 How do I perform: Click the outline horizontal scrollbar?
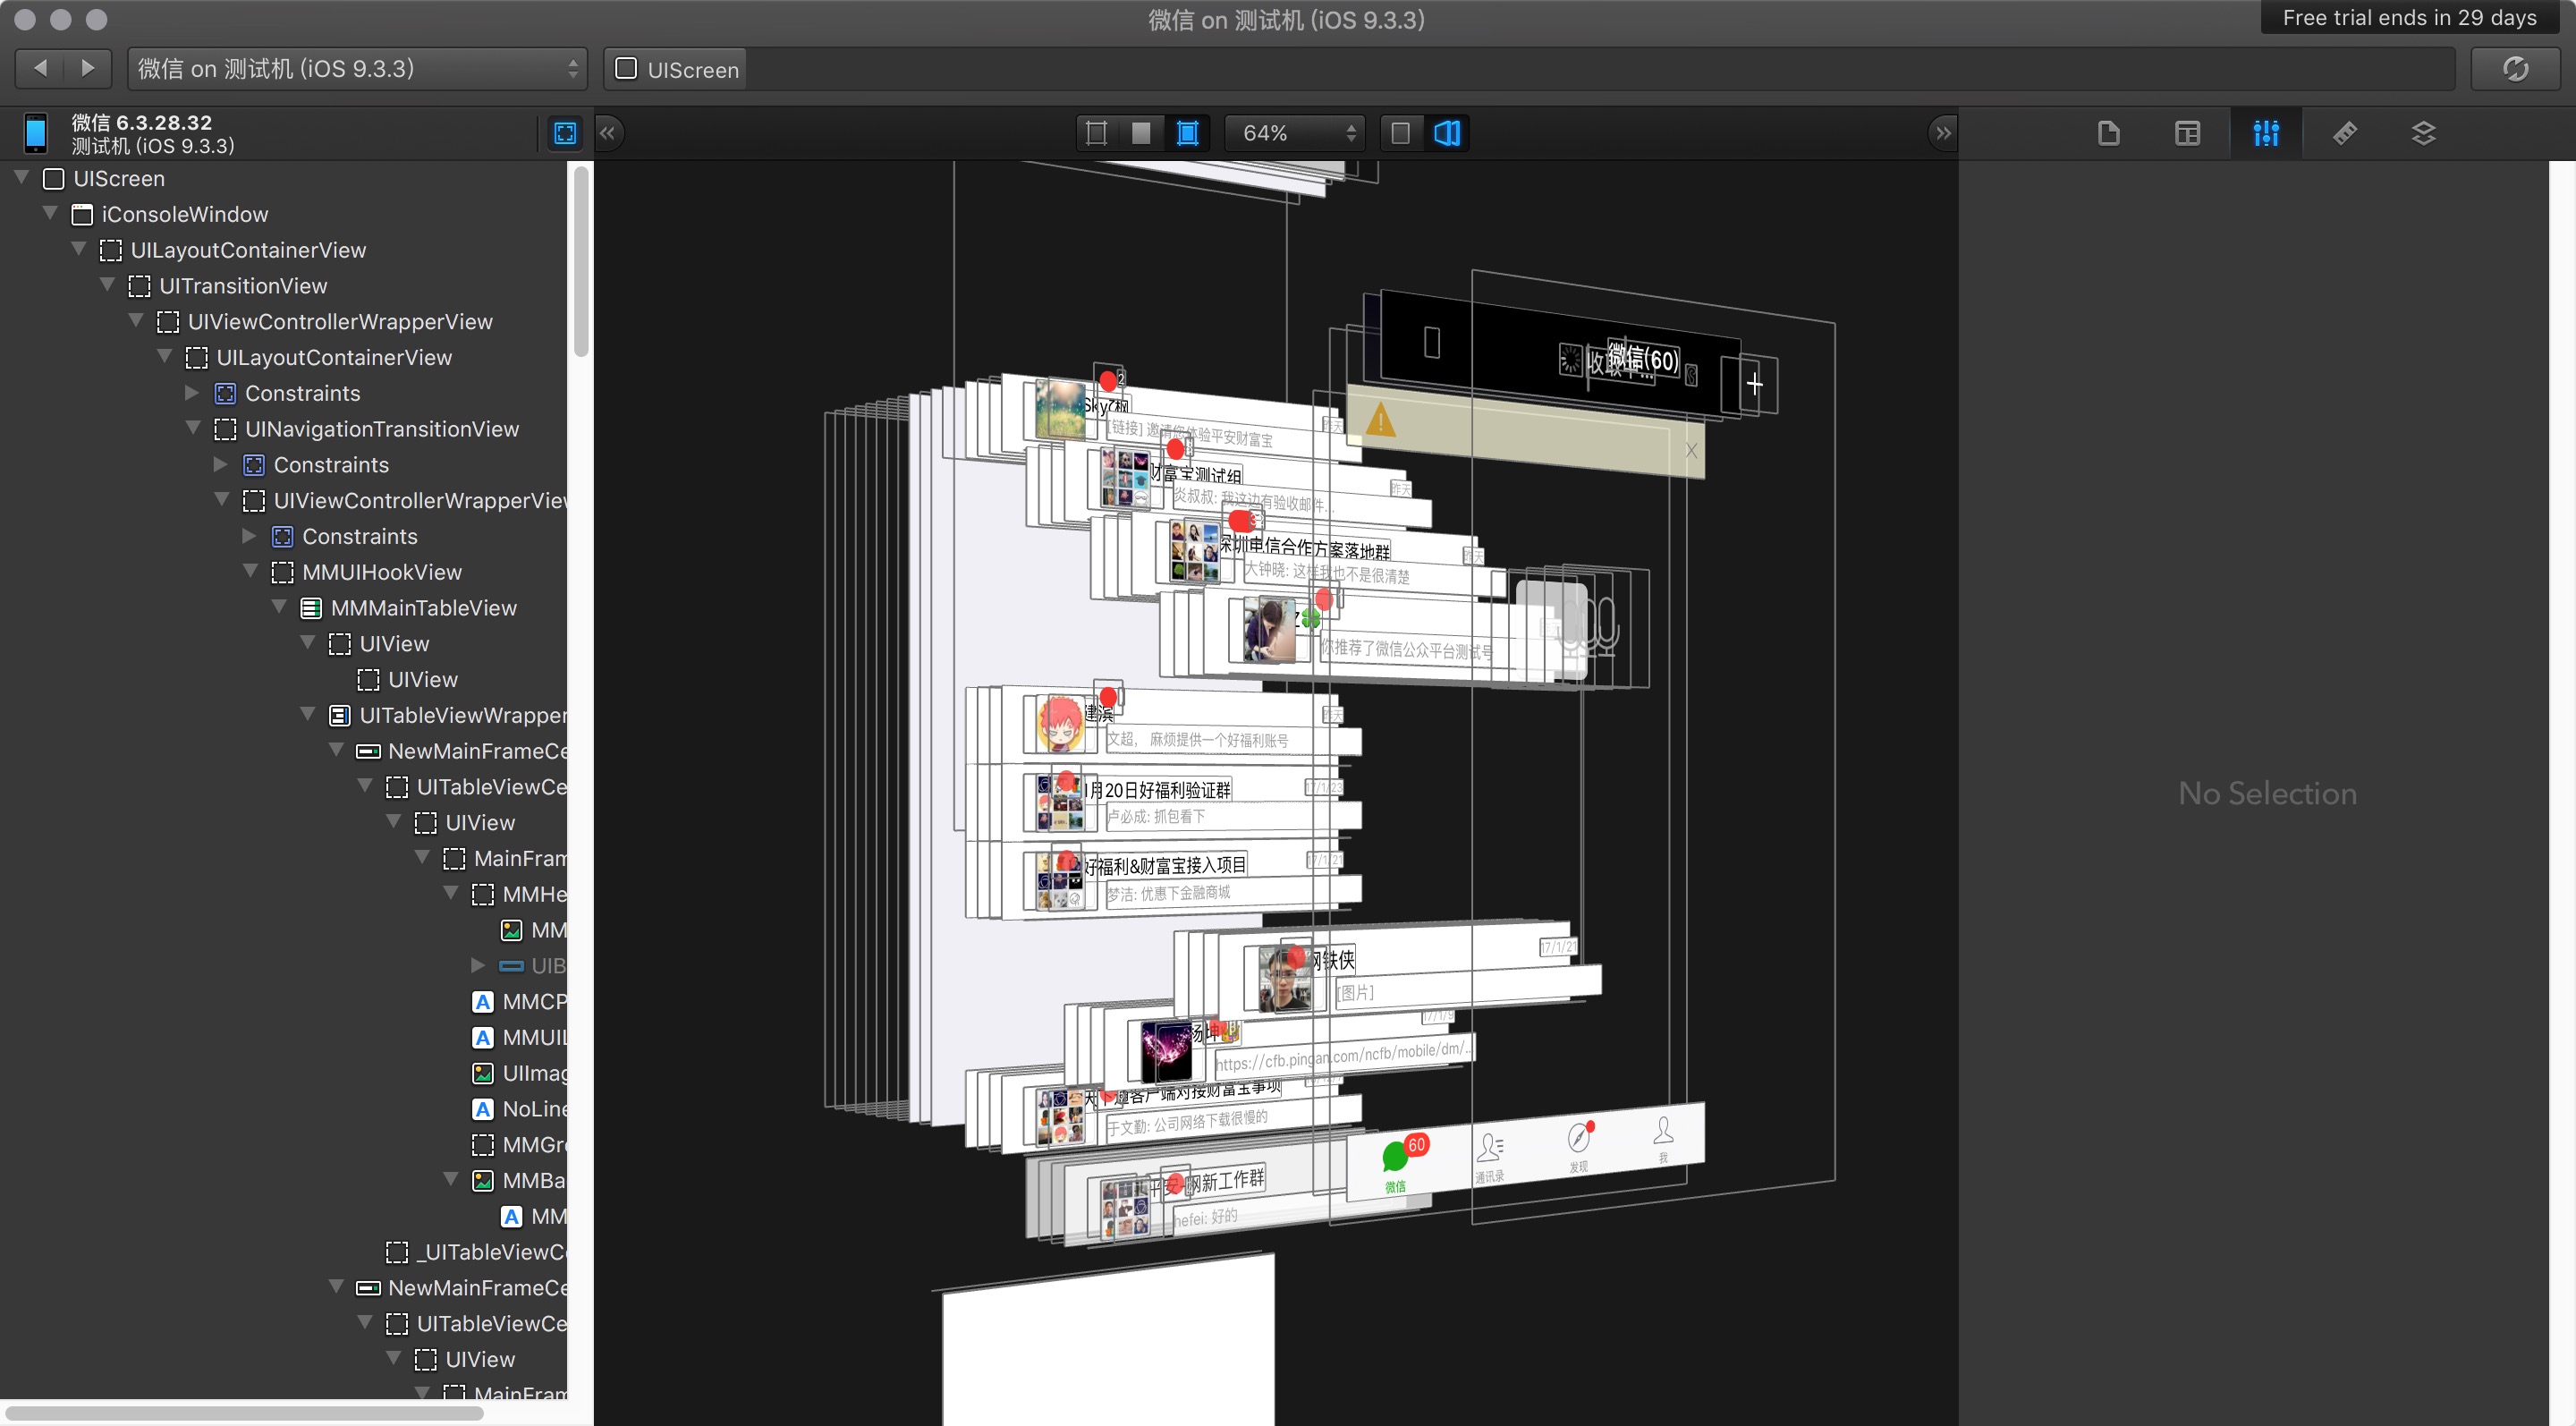[244, 1414]
